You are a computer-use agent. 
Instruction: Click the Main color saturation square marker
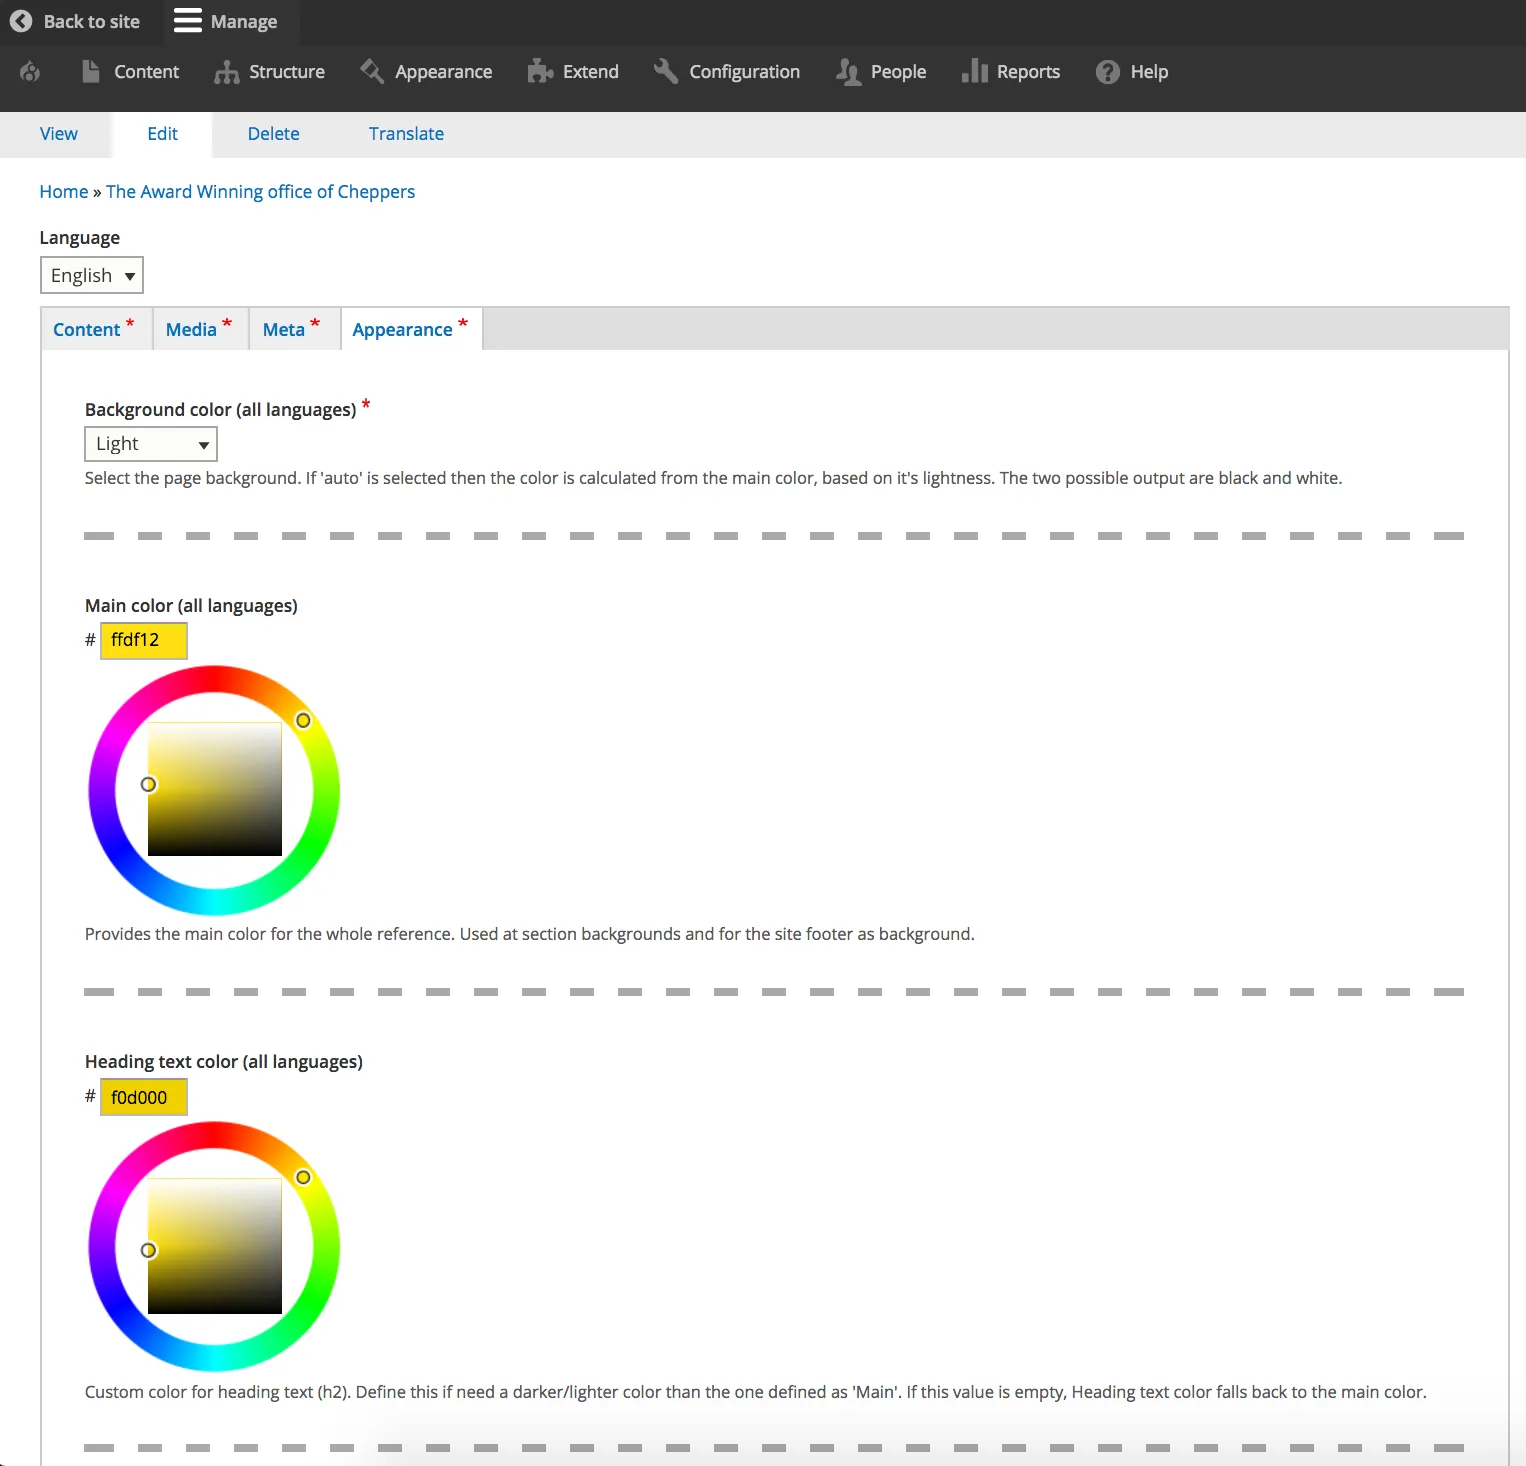coord(148,784)
